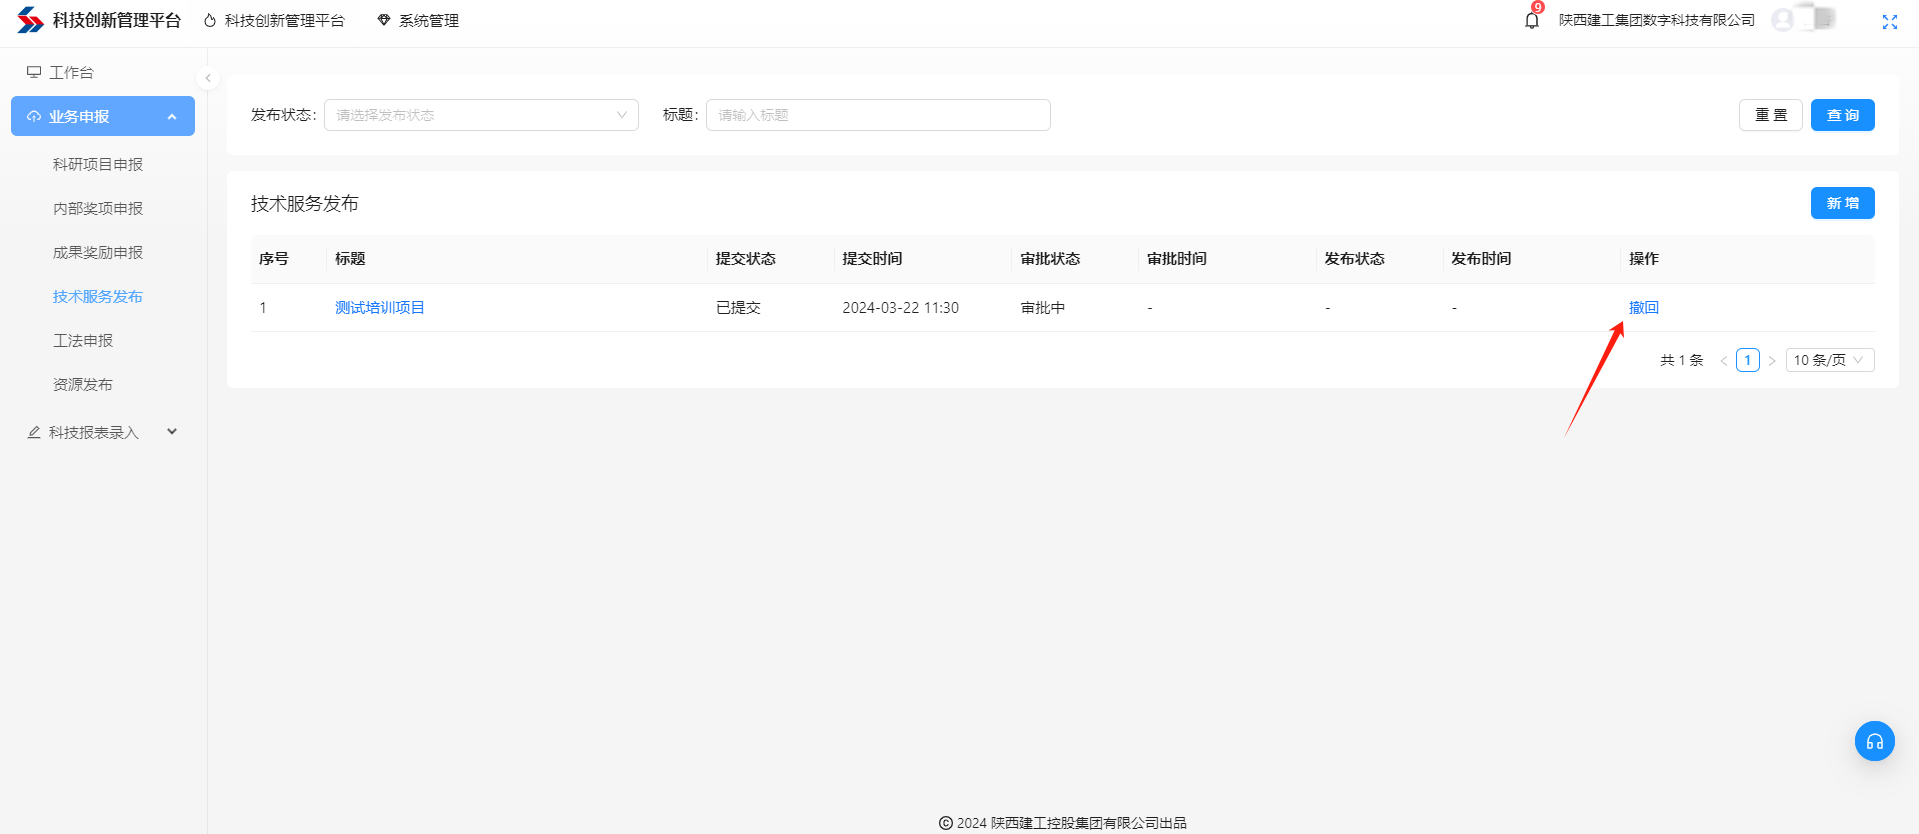Click 撤回 link in the table row
The image size is (1919, 834).
tap(1643, 308)
